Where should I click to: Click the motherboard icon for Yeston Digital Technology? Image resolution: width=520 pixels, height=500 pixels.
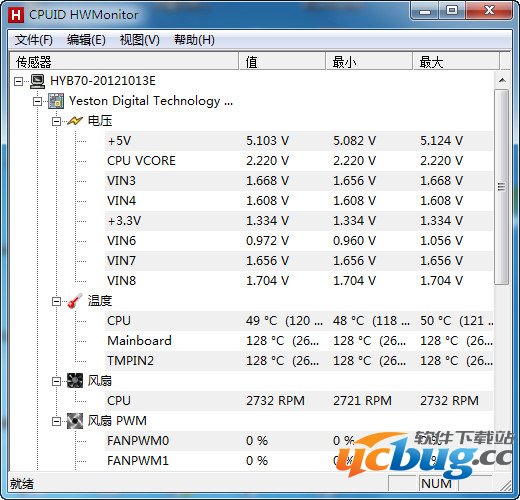[56, 101]
